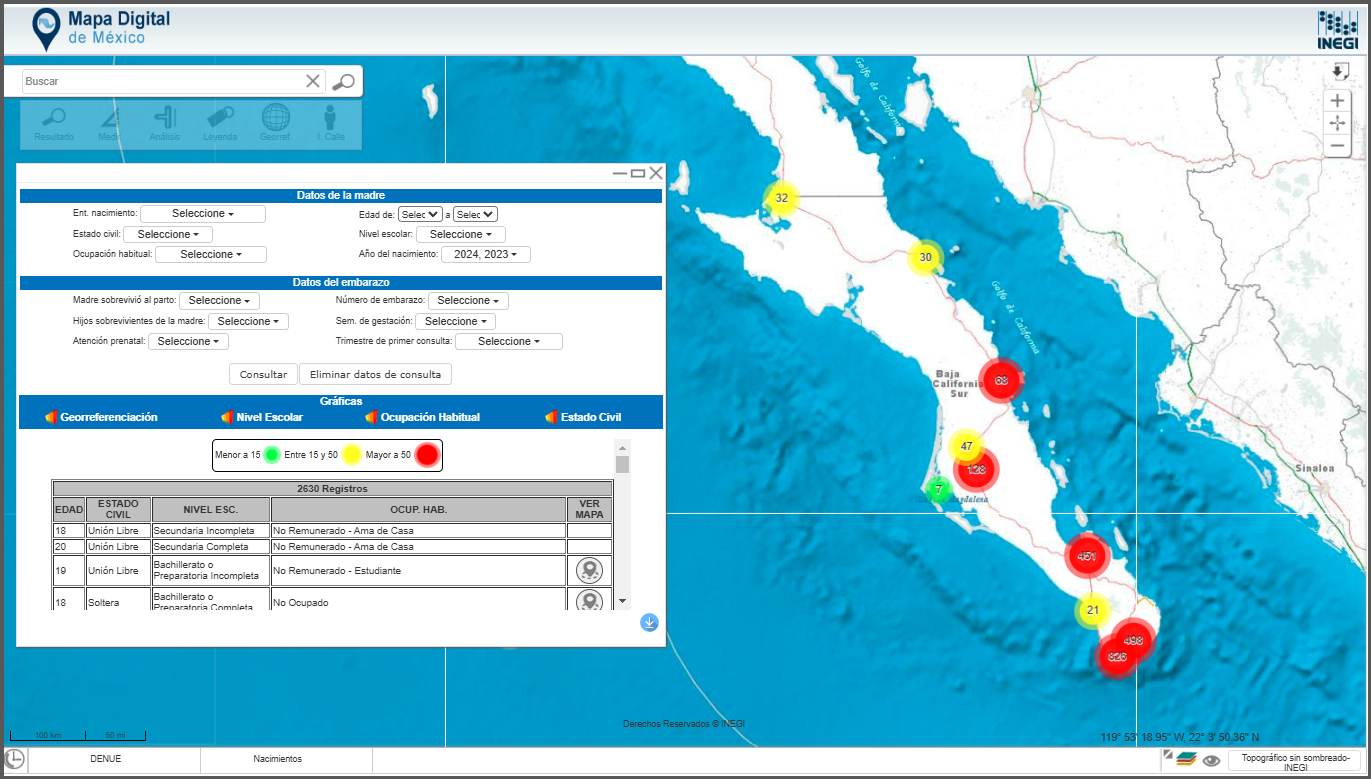
Task: Open the Edad de starting age select
Action: click(x=420, y=214)
